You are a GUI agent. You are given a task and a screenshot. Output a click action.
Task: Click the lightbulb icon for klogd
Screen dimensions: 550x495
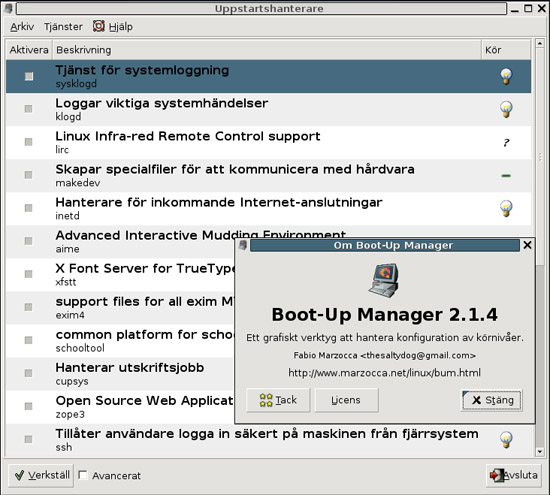click(x=506, y=109)
